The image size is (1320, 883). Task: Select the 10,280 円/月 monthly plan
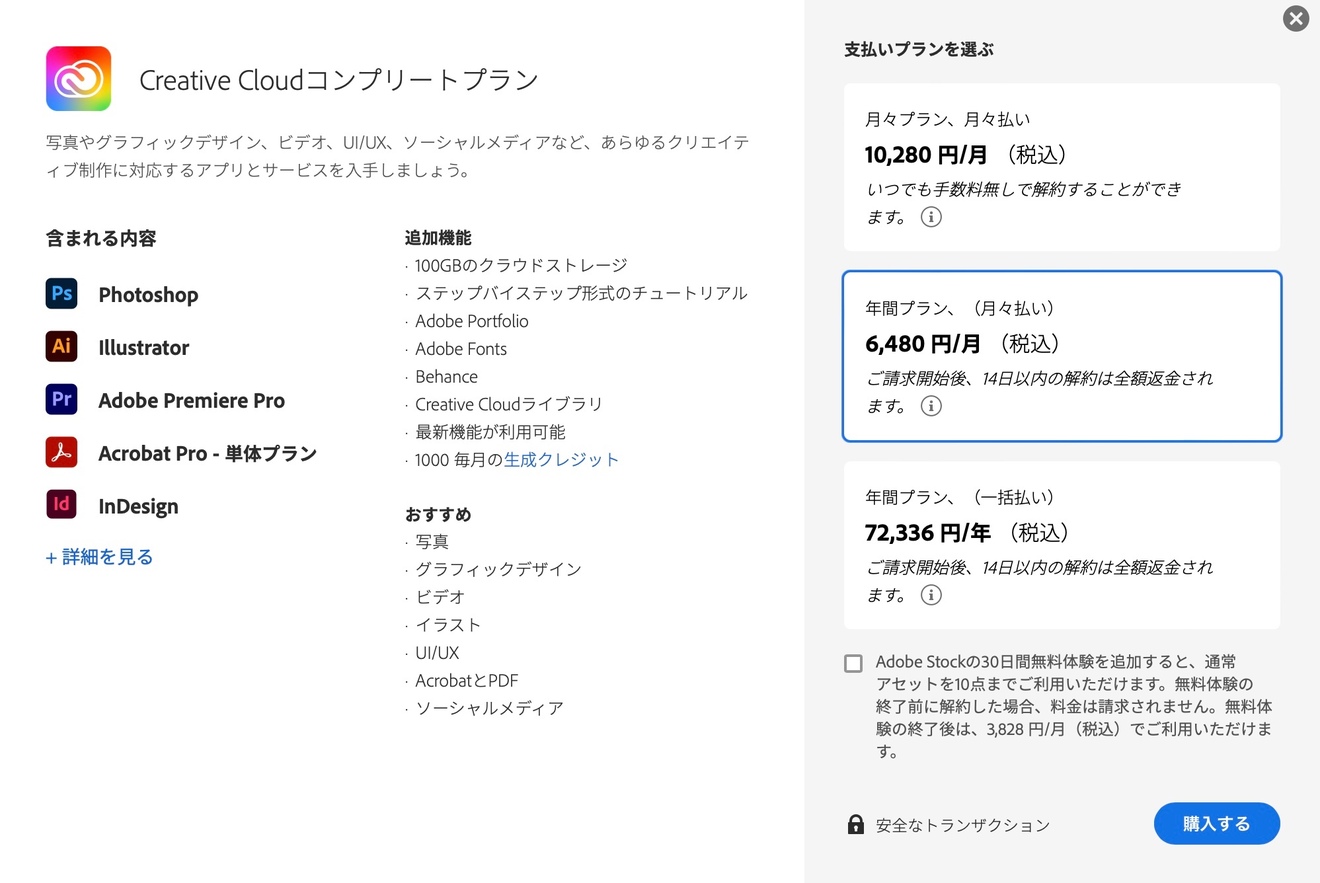pyautogui.click(x=1061, y=167)
